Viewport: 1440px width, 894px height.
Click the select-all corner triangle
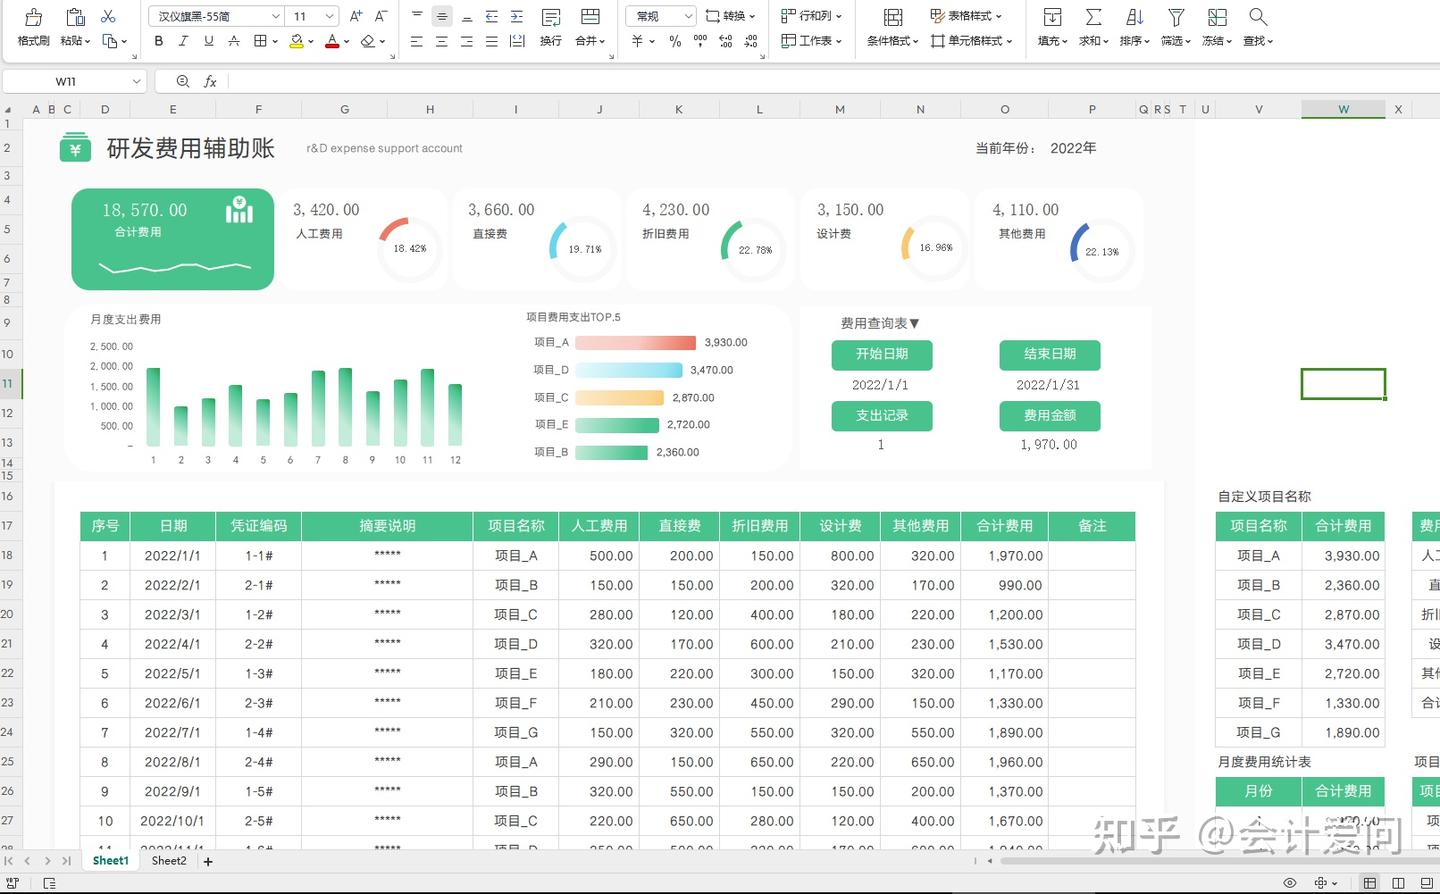(x=8, y=110)
